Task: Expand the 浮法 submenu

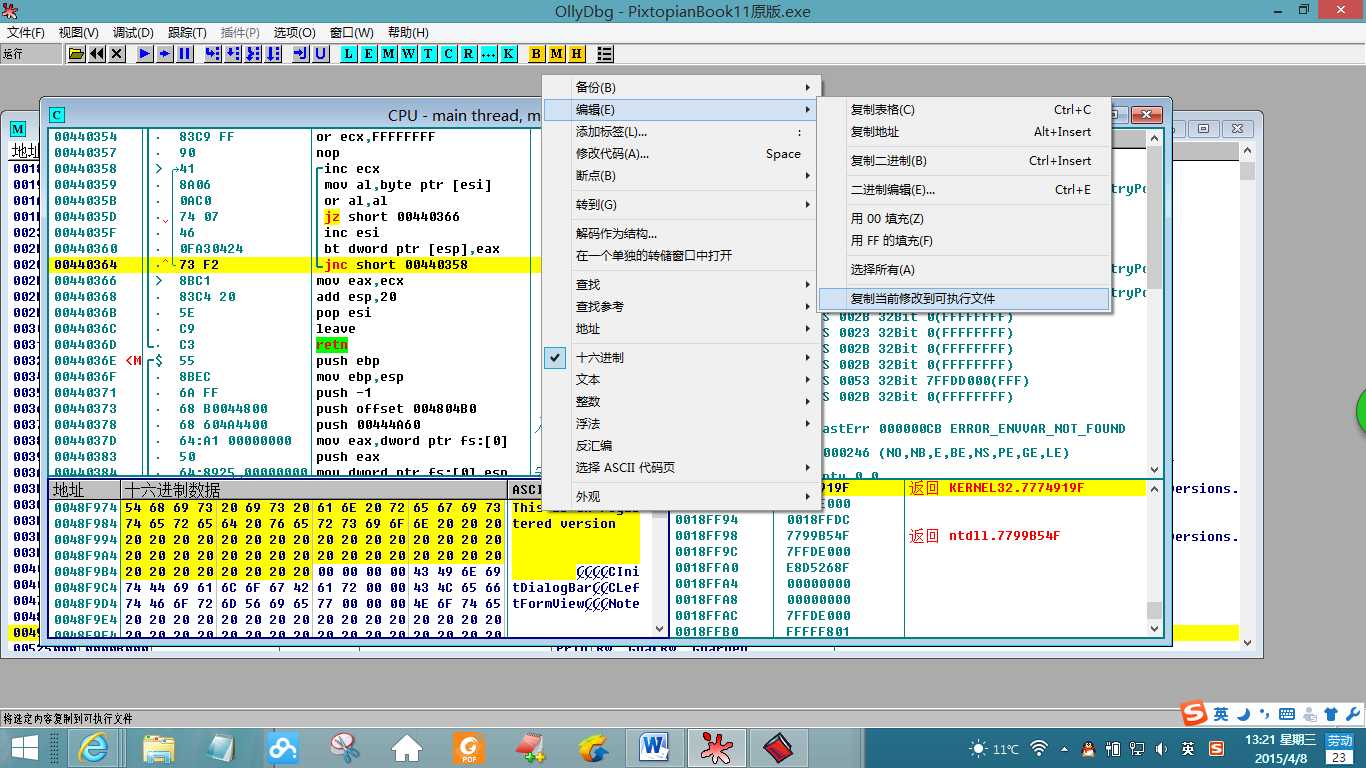Action: (681, 424)
